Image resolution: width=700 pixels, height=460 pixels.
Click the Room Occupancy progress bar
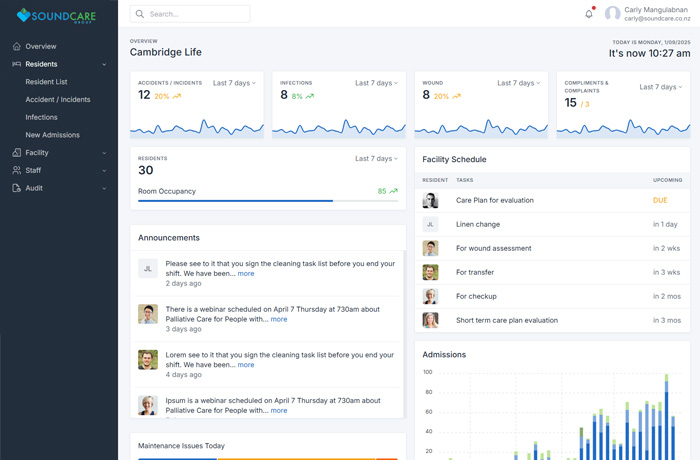pos(267,201)
